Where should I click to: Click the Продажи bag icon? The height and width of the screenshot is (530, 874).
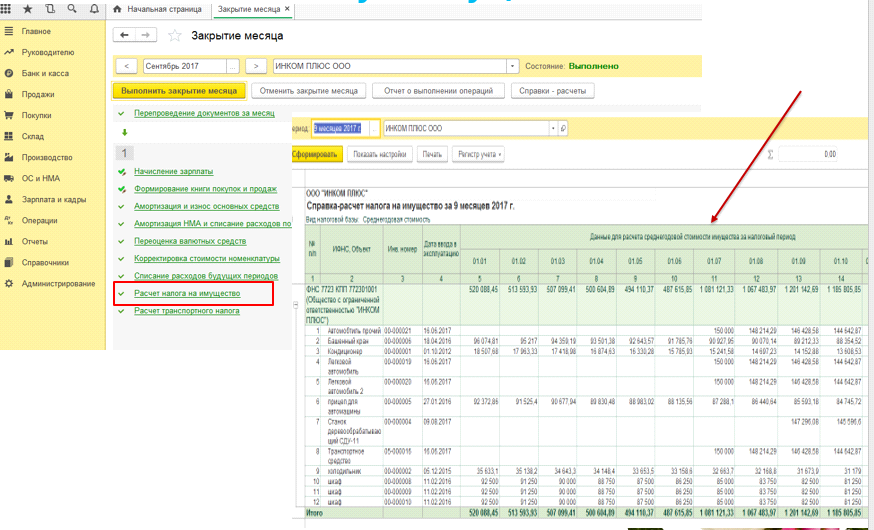pos(9,94)
